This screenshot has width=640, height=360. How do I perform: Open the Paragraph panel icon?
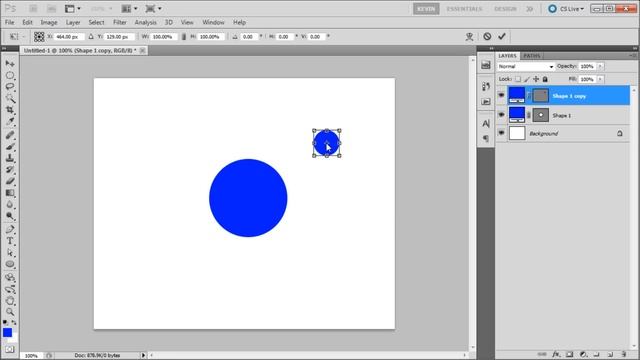[x=486, y=138]
